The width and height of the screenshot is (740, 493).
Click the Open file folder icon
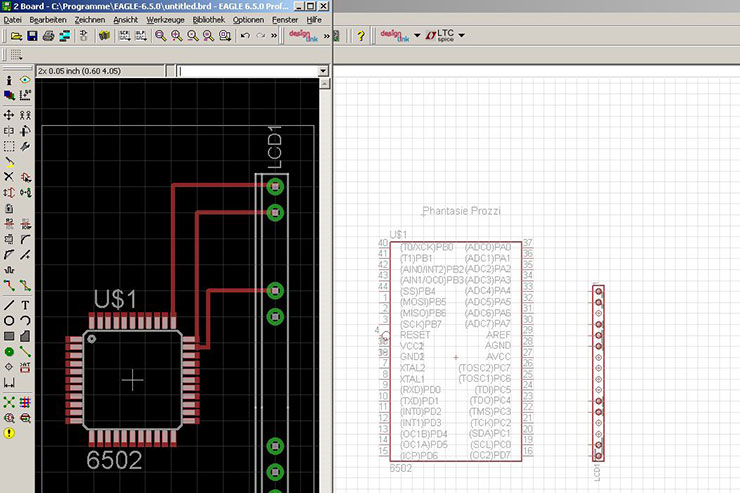click(x=17, y=36)
